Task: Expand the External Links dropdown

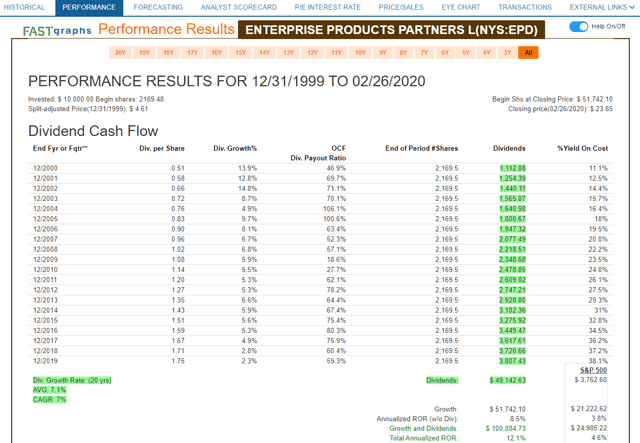Action: point(602,7)
